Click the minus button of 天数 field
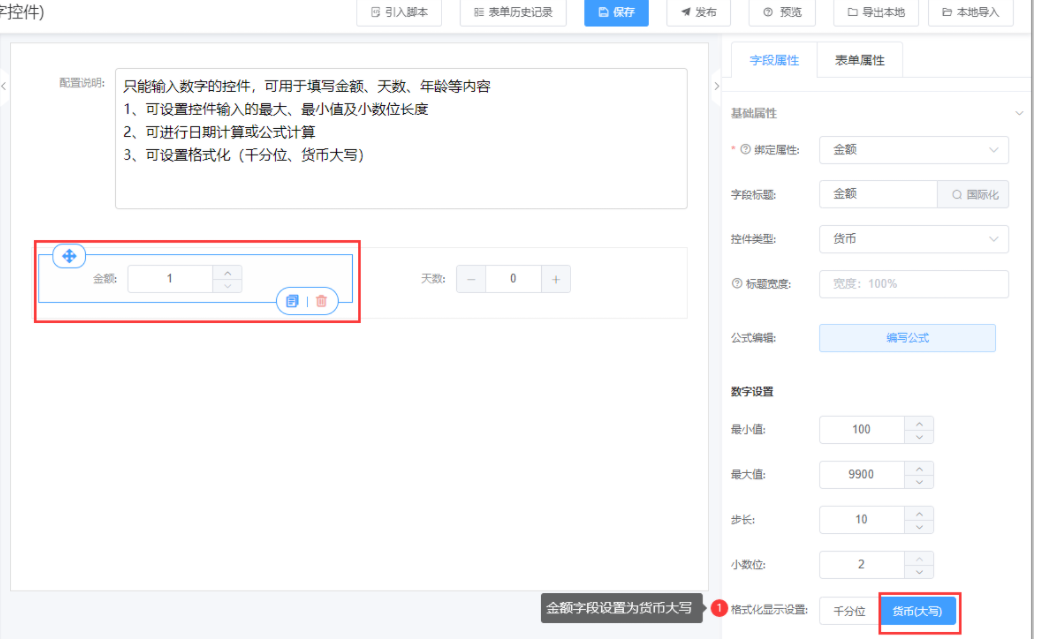1043x643 pixels. pyautogui.click(x=471, y=279)
